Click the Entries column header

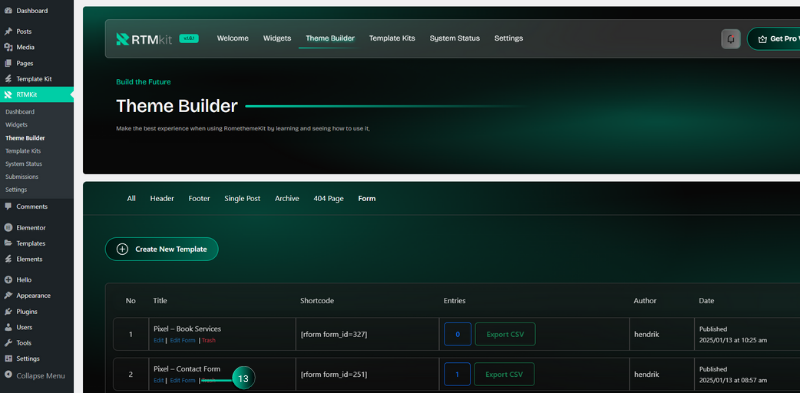[x=455, y=301]
